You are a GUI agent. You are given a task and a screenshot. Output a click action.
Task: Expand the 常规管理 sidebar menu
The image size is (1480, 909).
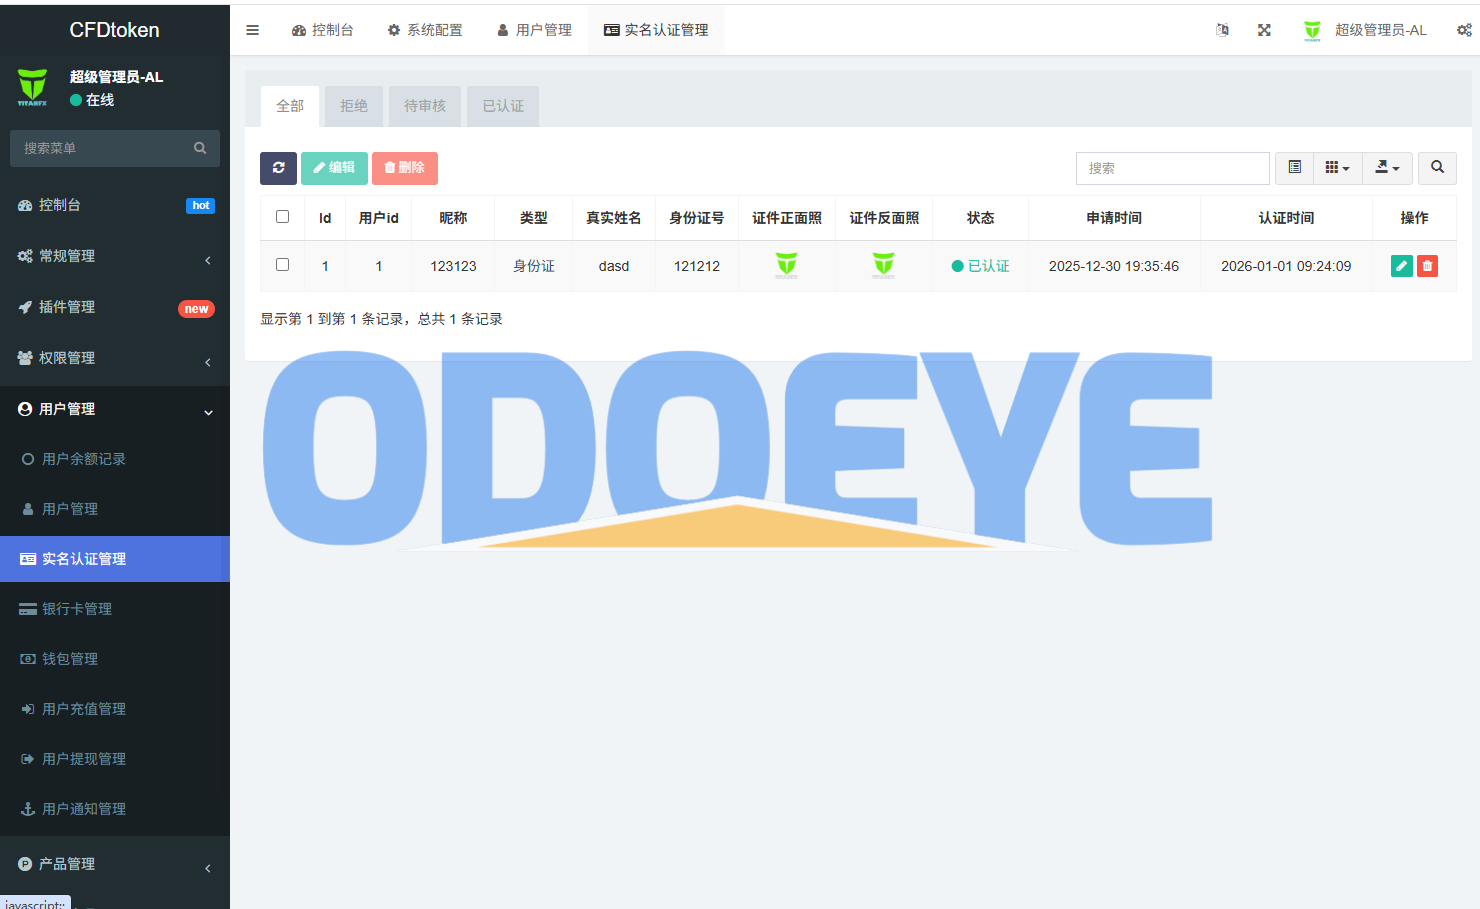[115, 256]
